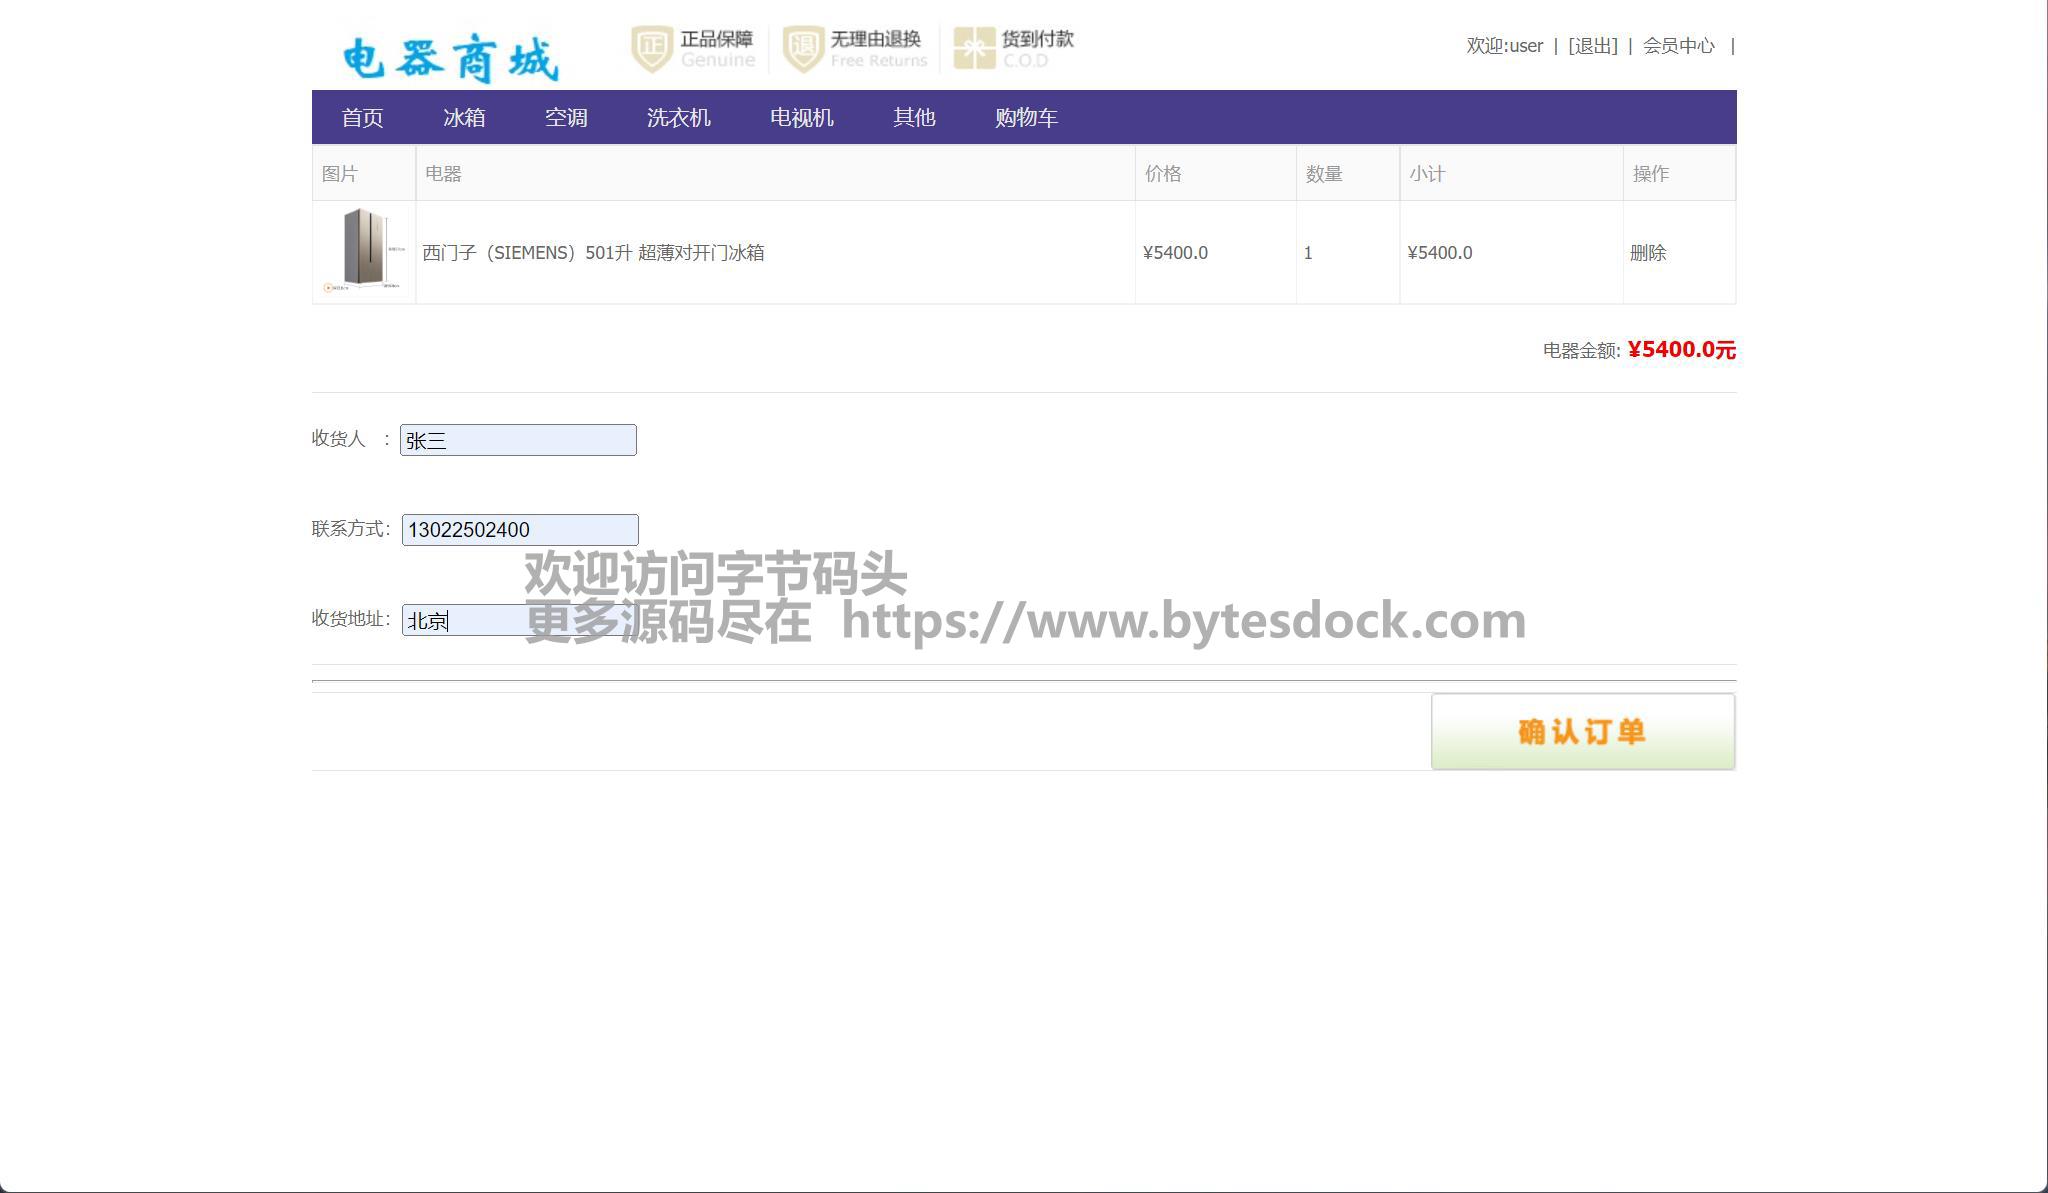
Task: Go to 首页 in the navigation bar
Action: (362, 118)
